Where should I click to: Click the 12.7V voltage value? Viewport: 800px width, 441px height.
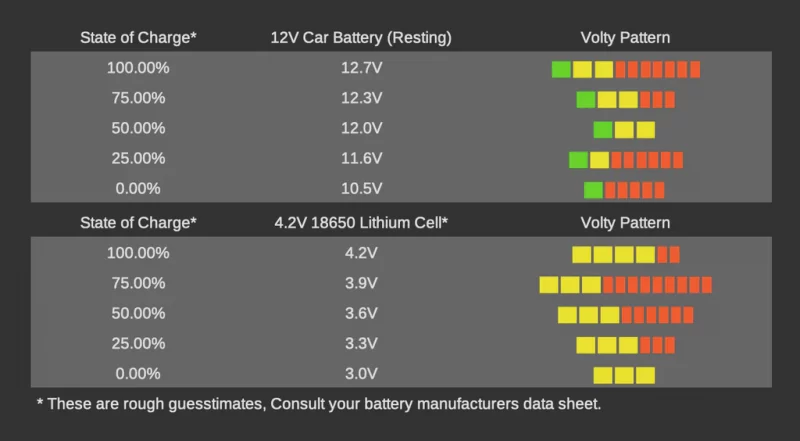tap(361, 68)
